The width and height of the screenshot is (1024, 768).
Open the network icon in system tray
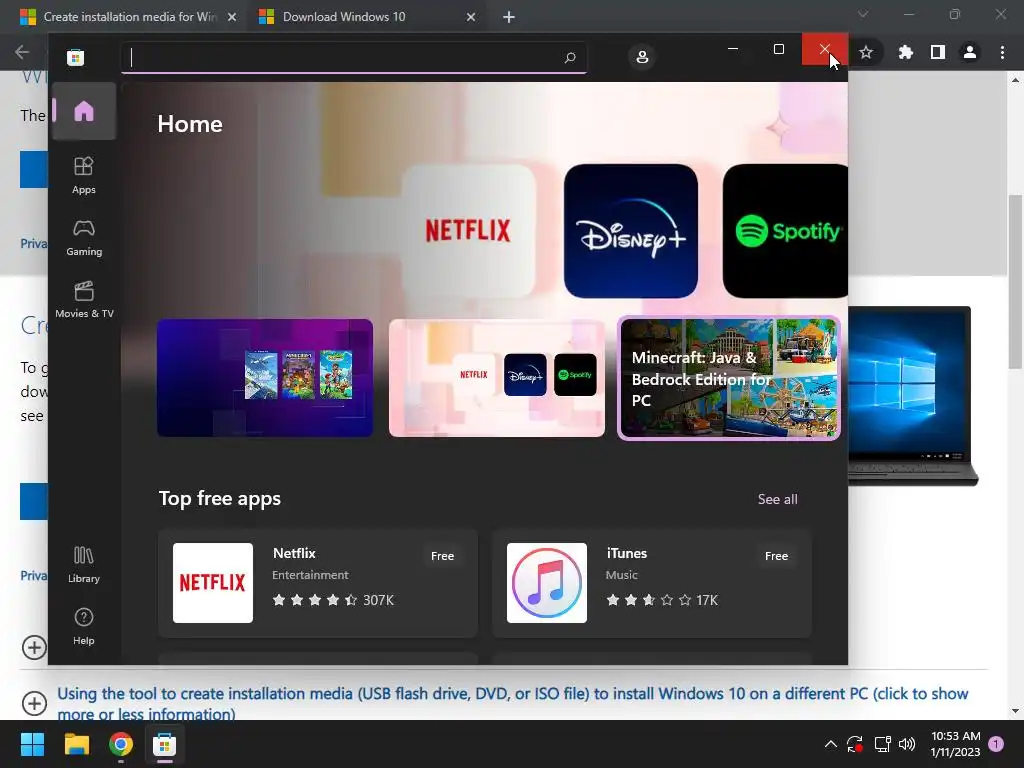882,744
